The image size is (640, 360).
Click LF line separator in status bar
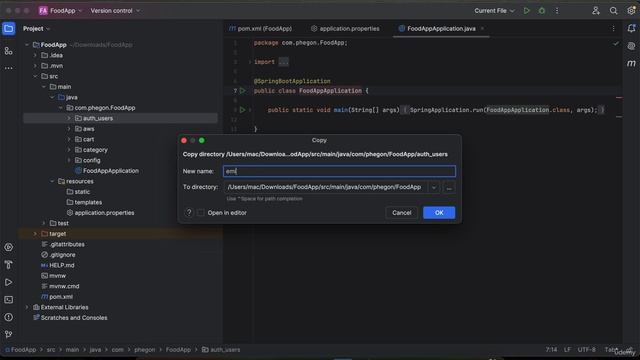pyautogui.click(x=567, y=350)
